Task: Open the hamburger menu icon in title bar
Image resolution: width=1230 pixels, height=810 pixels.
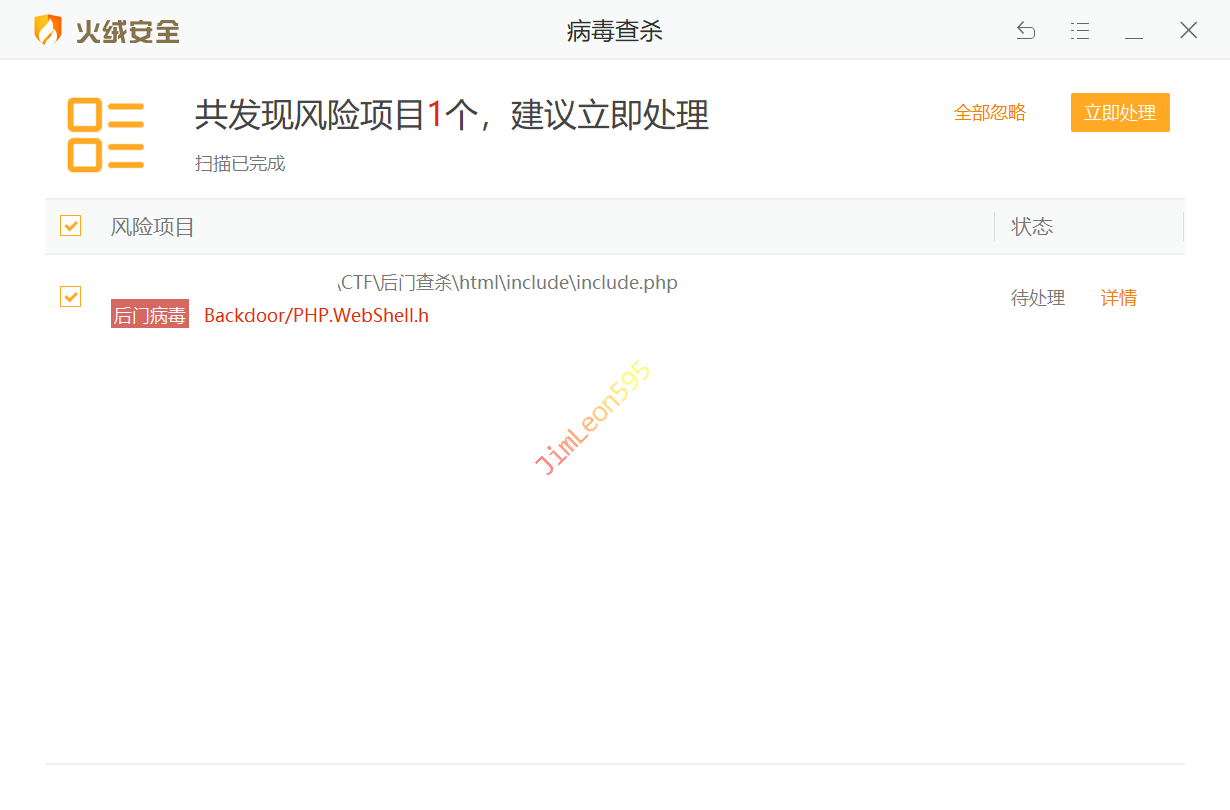Action: (x=1079, y=31)
